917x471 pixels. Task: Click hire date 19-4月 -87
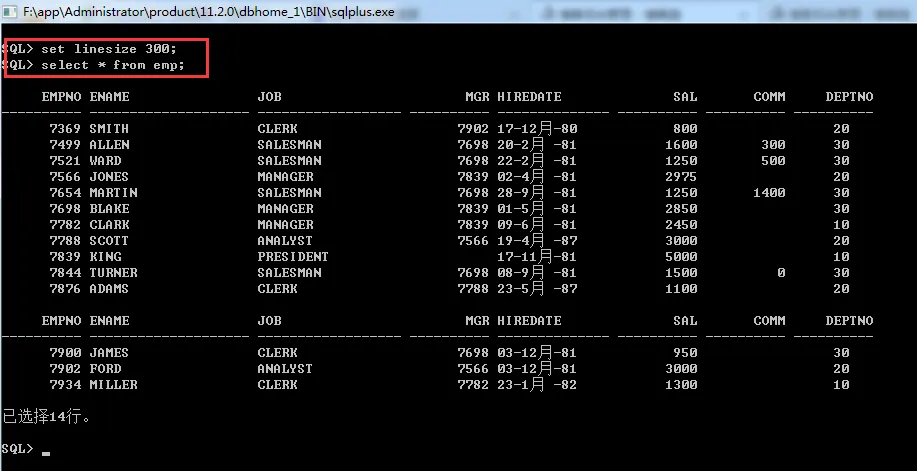coord(537,240)
